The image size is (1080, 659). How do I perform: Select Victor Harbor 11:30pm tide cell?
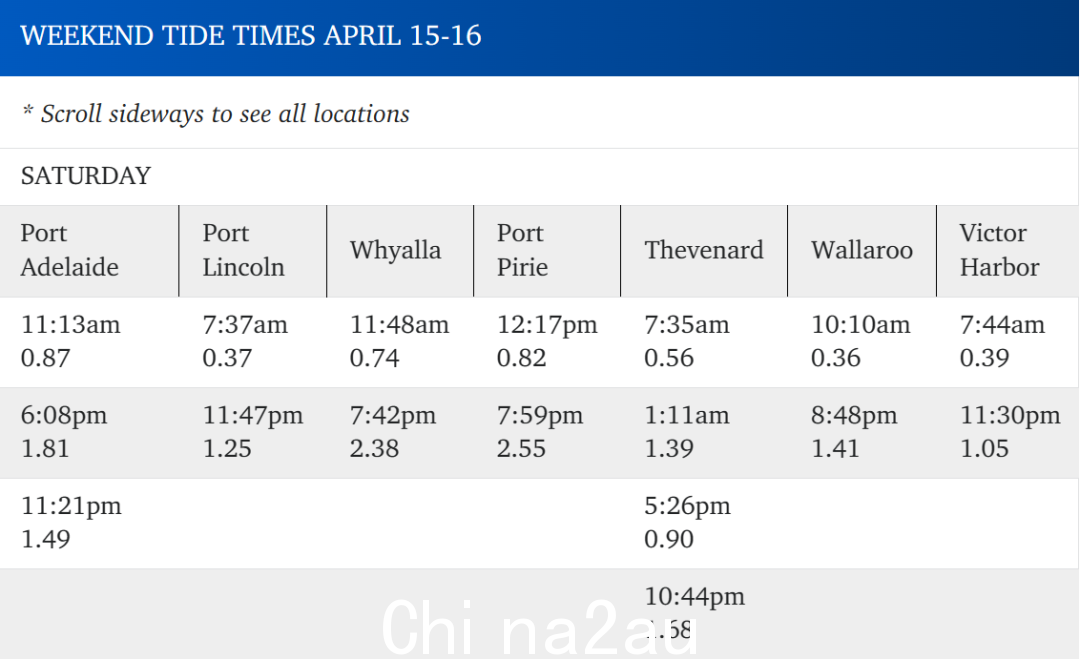[1008, 432]
